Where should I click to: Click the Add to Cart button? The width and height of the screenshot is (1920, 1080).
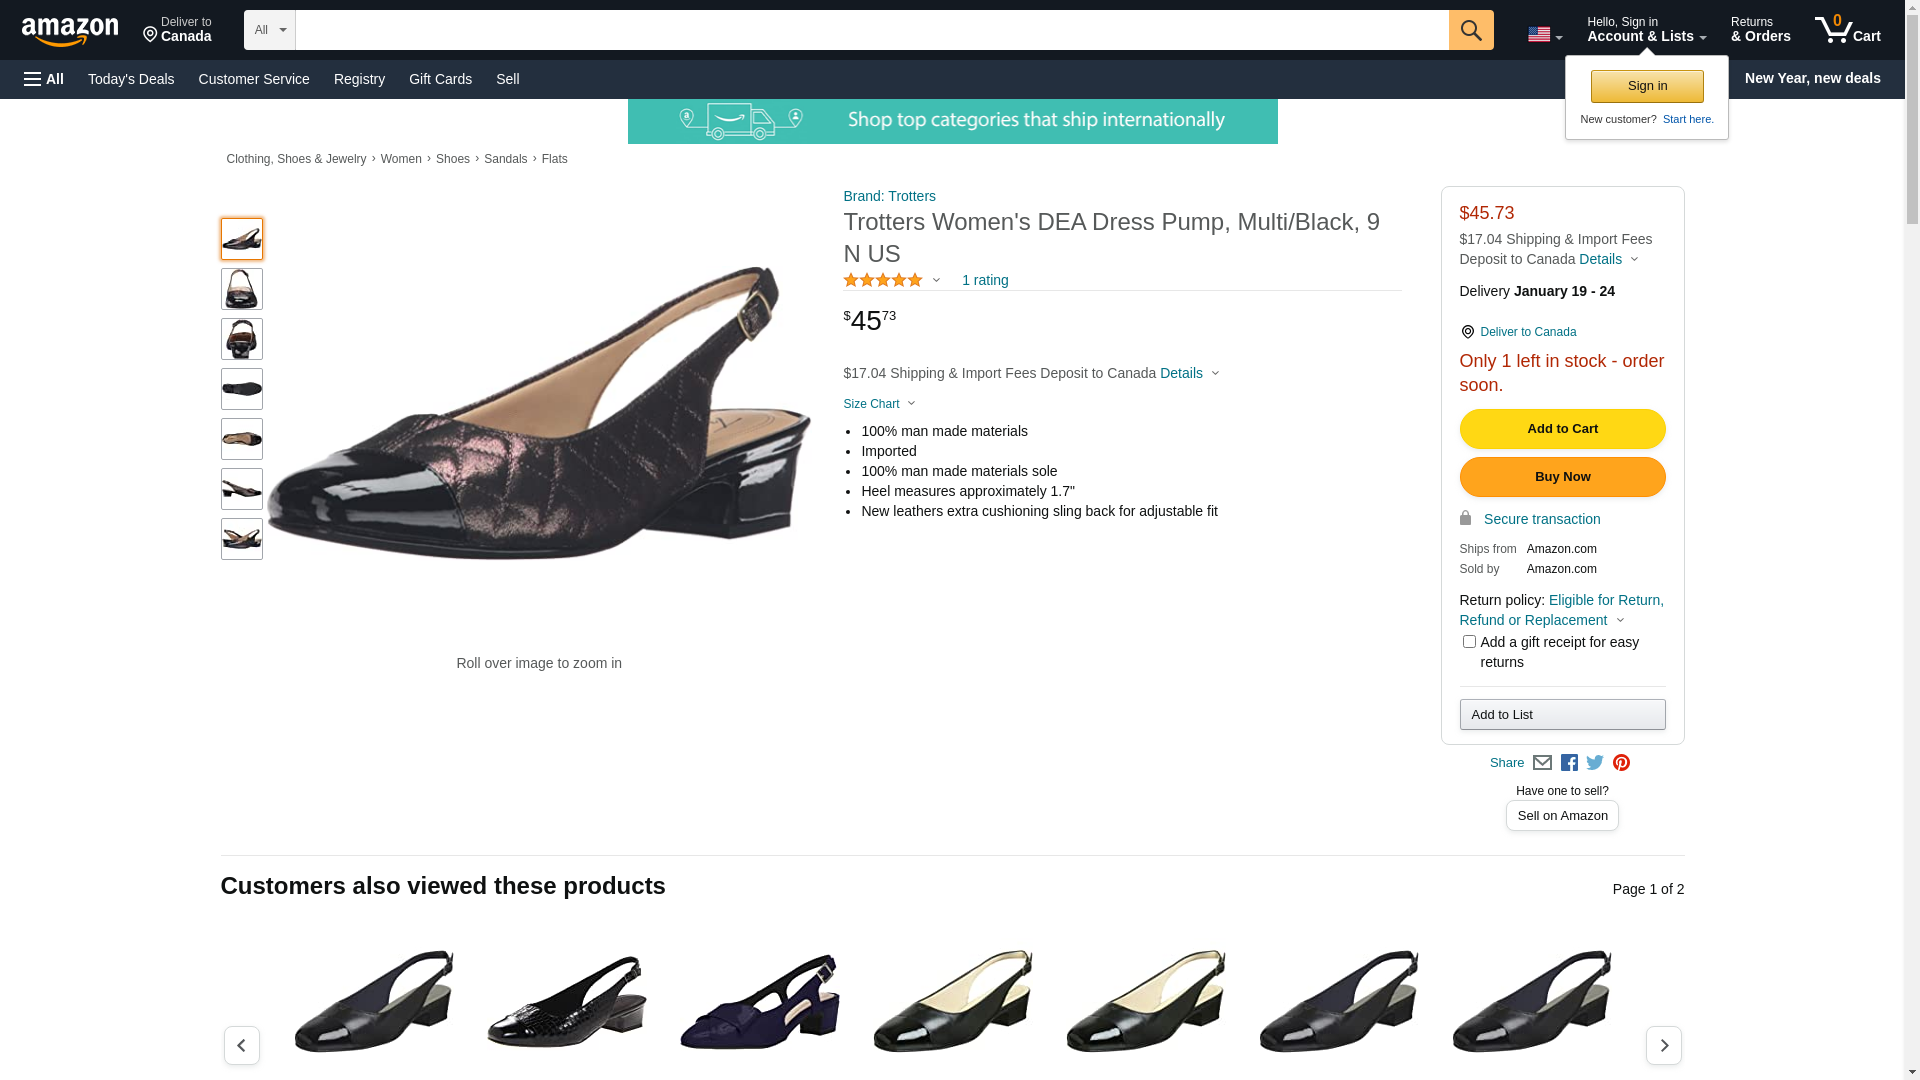click(x=1562, y=429)
